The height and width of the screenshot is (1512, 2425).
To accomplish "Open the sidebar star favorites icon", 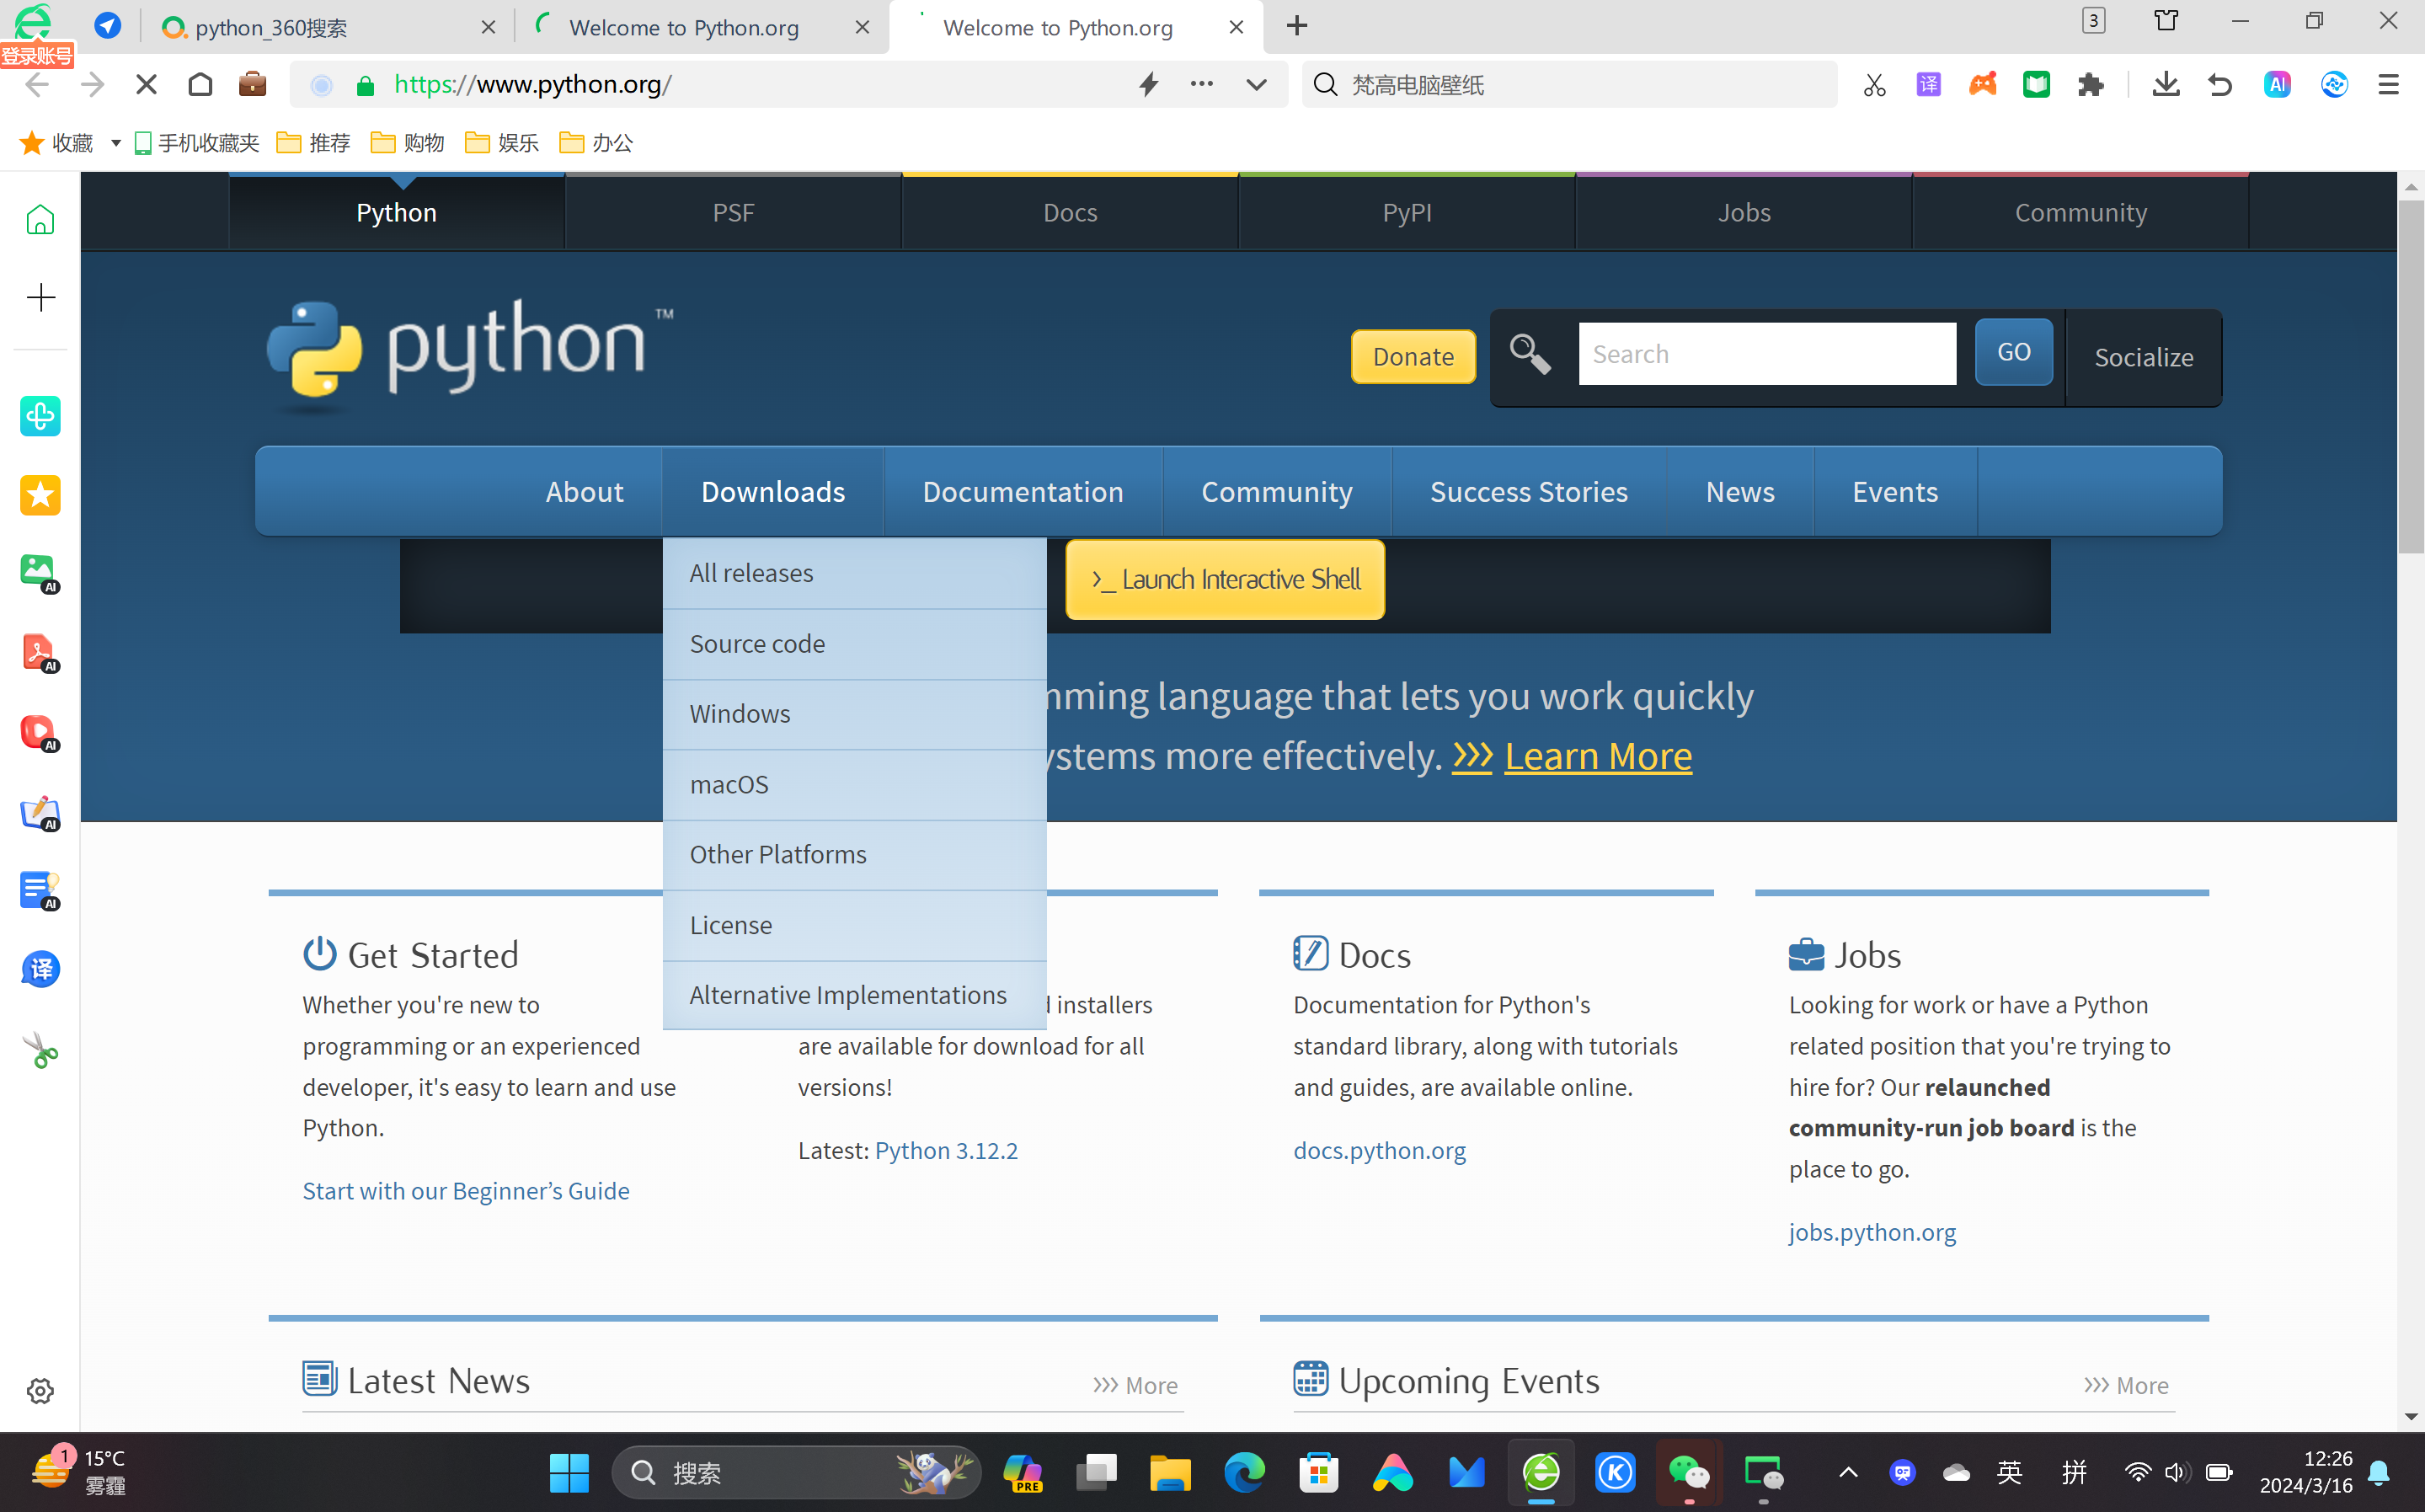I will pos(40,495).
